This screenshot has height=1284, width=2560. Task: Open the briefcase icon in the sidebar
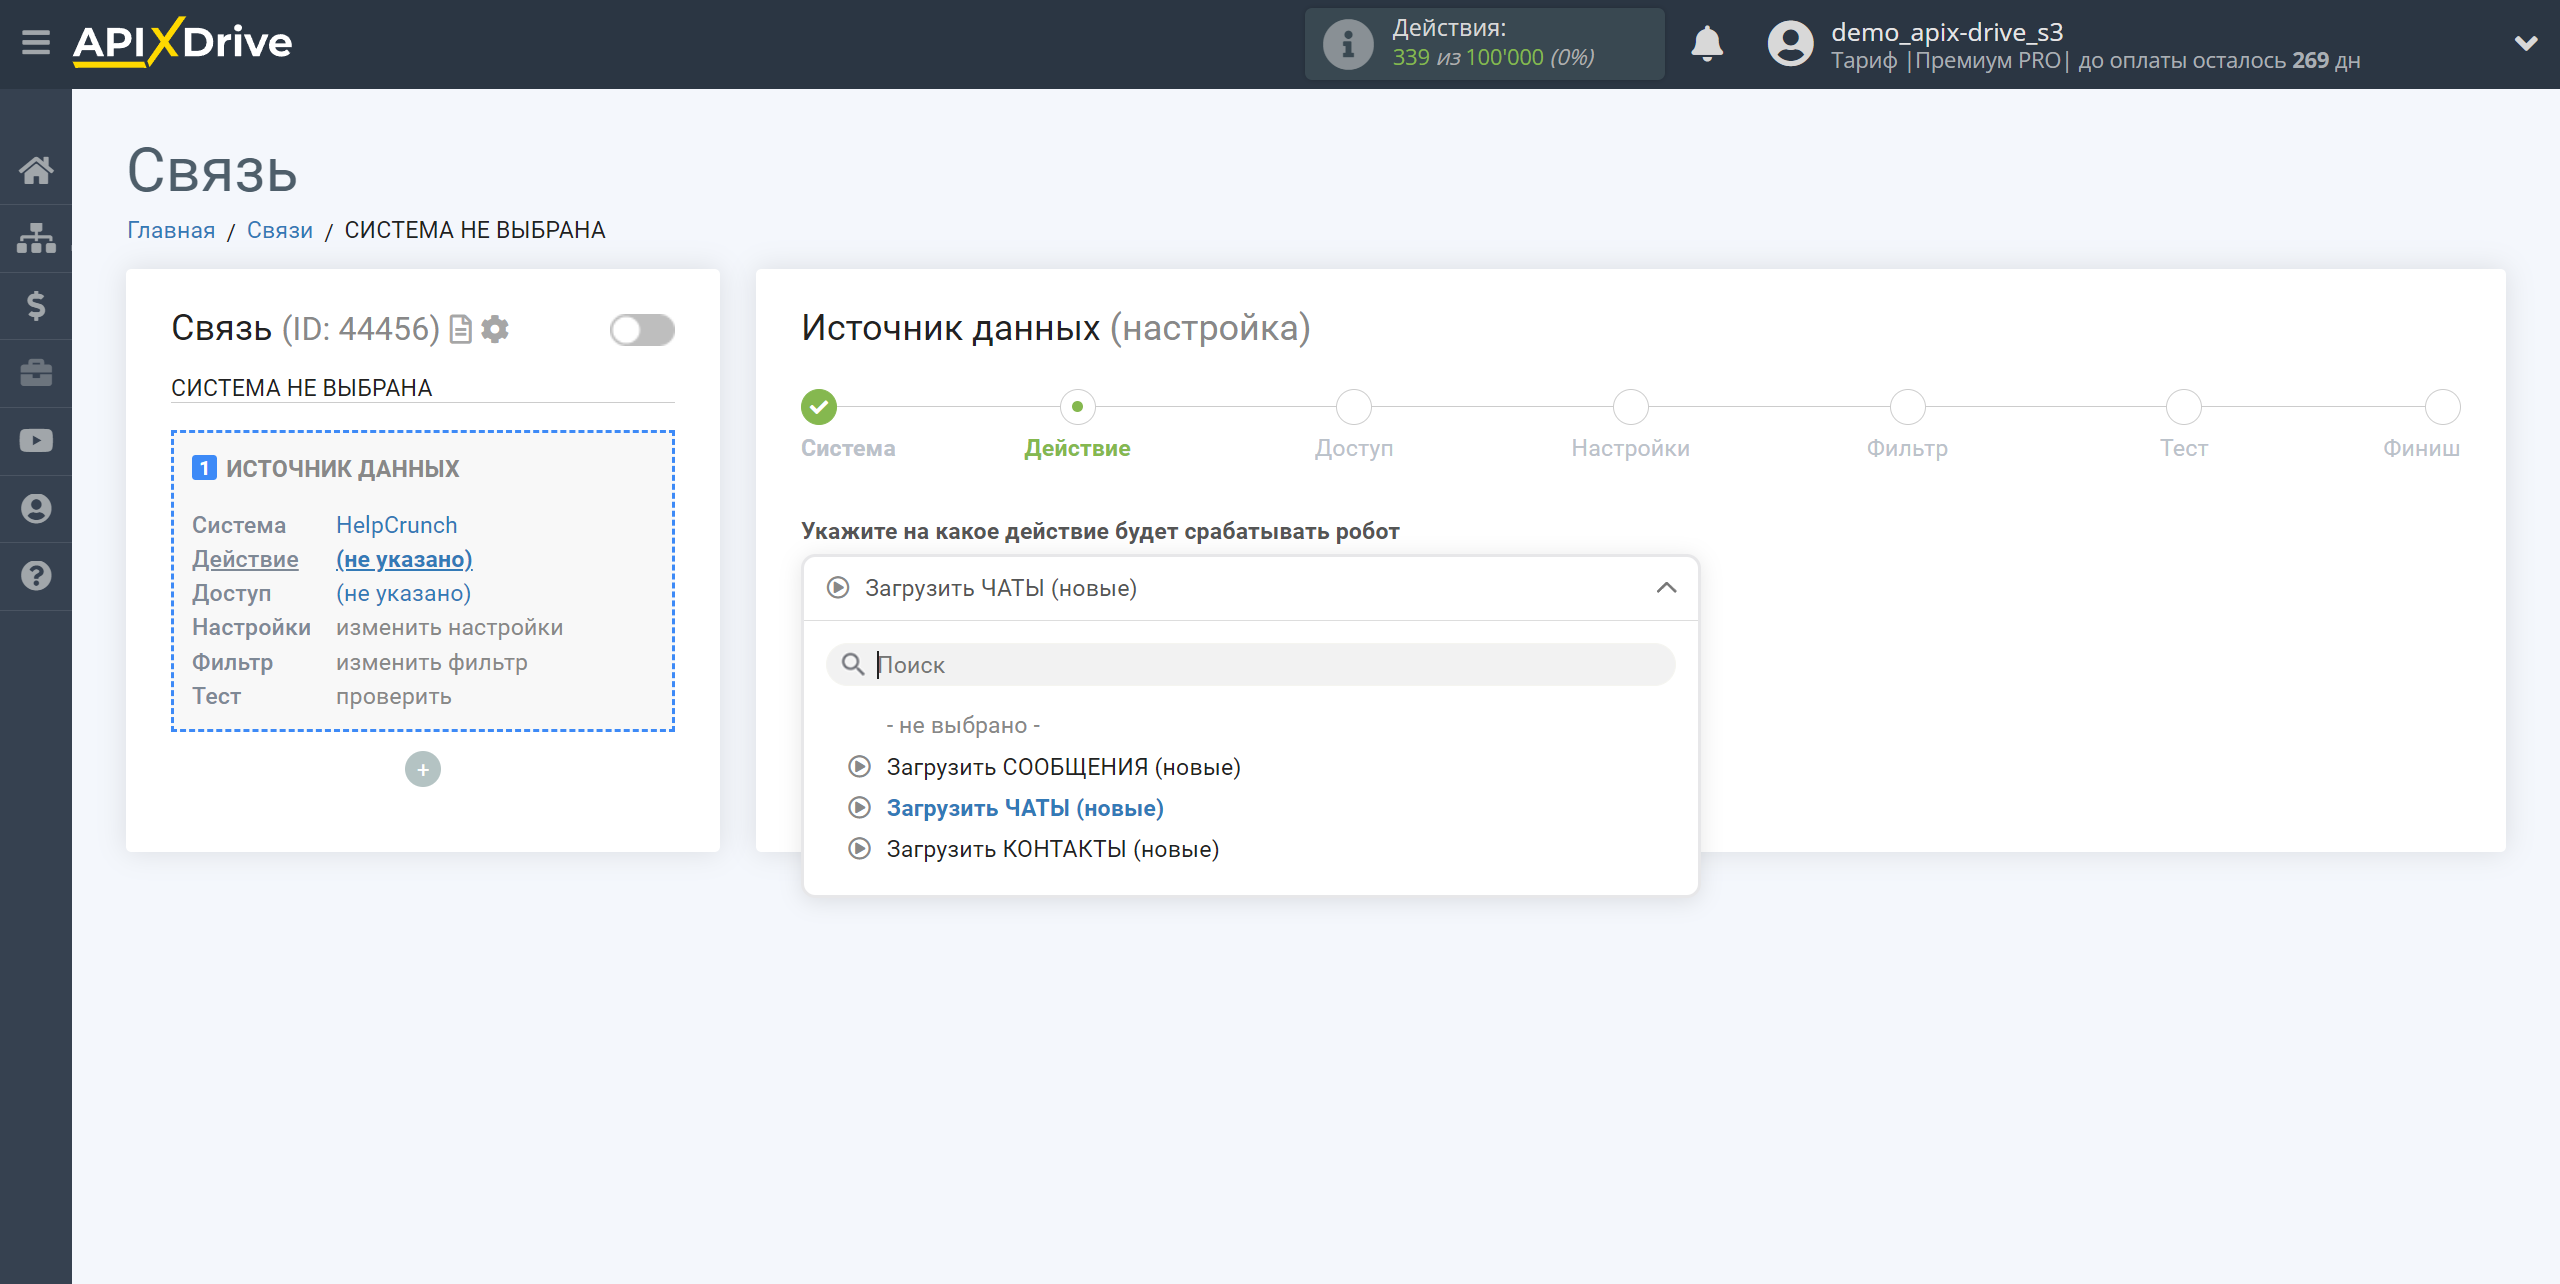[x=36, y=373]
